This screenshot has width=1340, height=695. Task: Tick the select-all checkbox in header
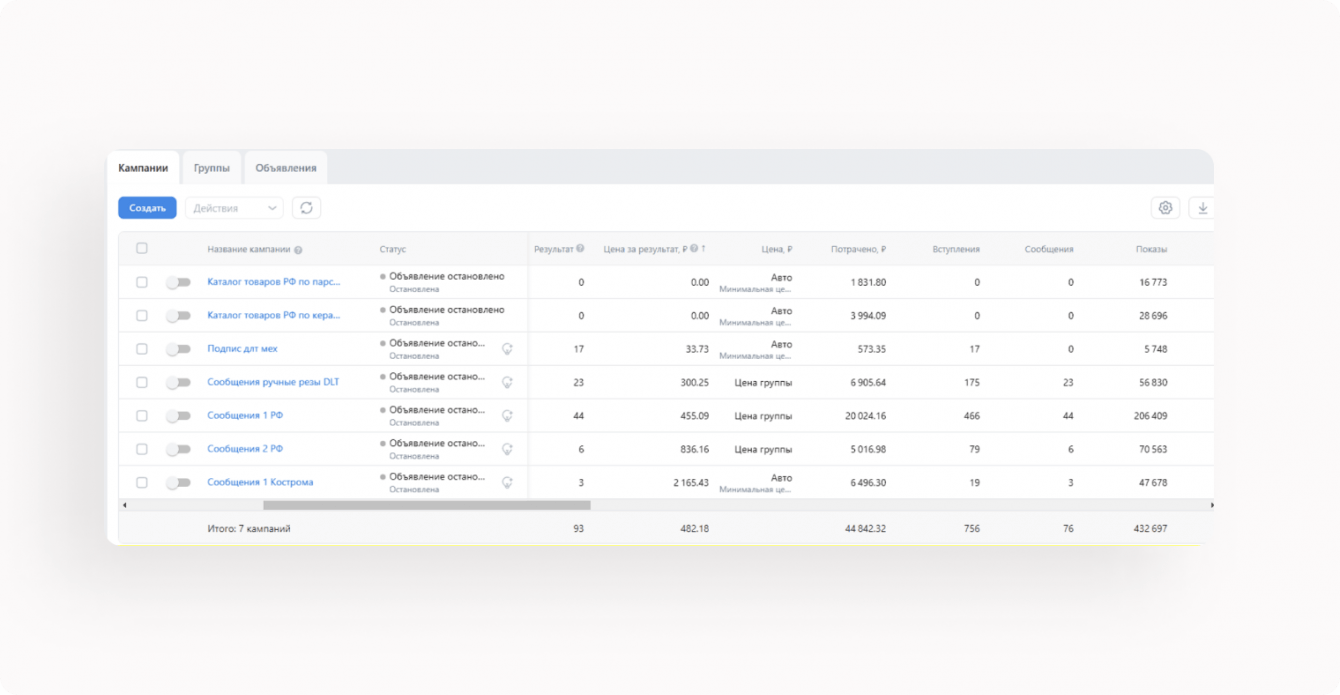(x=141, y=248)
